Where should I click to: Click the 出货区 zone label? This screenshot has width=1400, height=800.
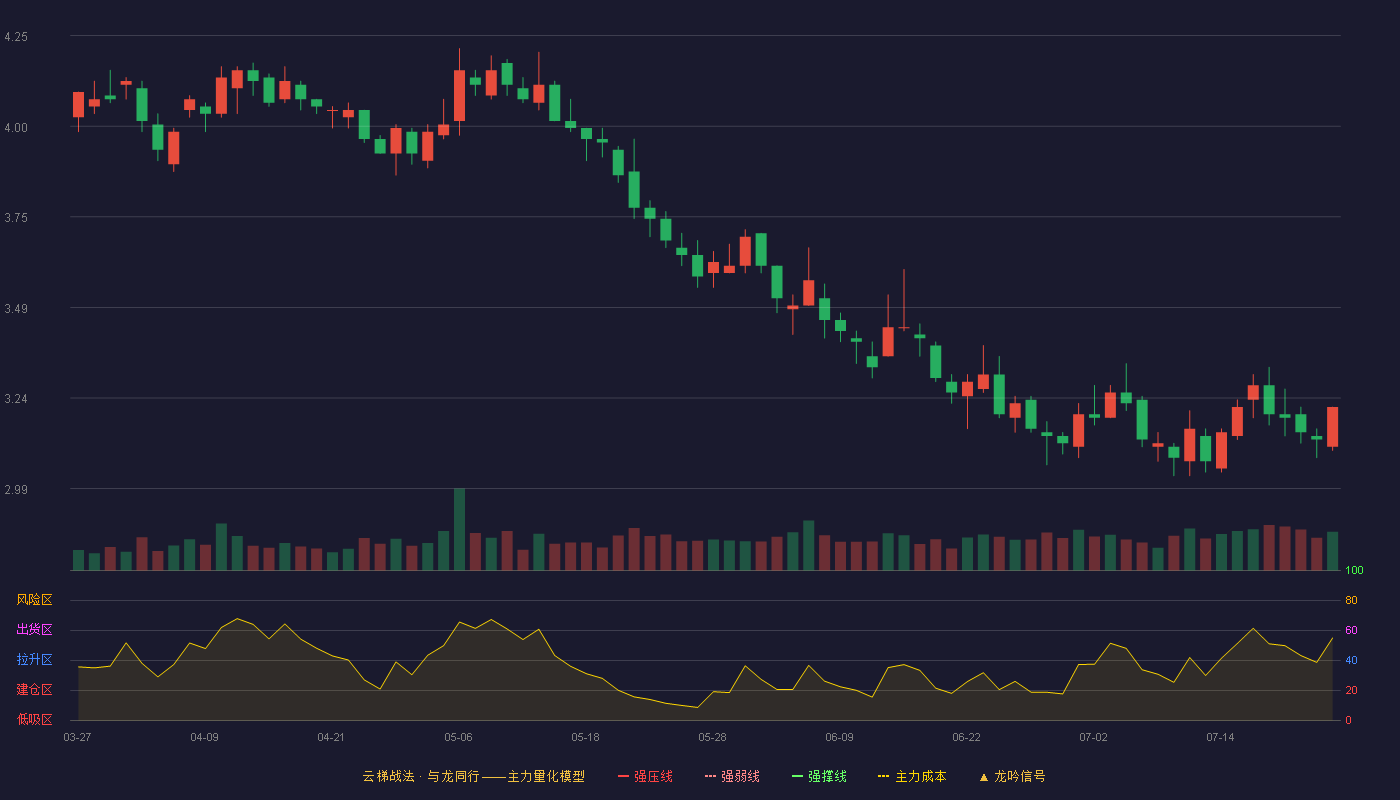tap(34, 630)
